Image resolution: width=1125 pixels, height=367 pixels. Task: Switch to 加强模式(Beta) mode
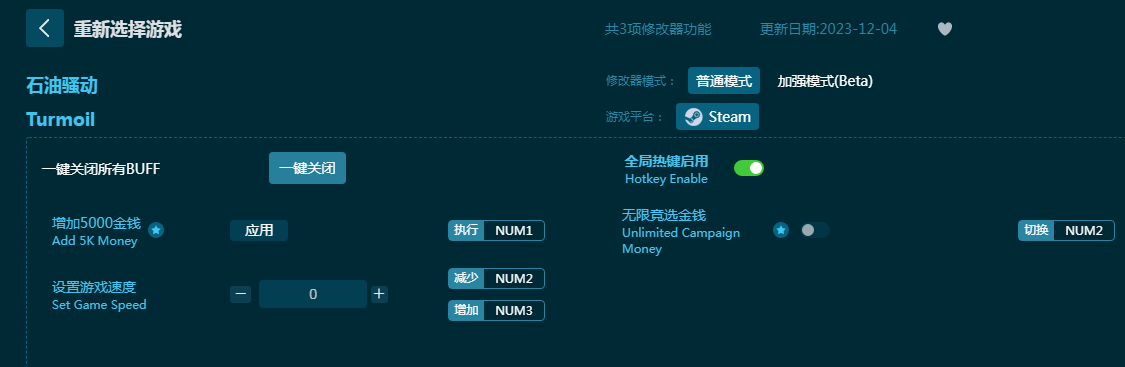tap(825, 81)
